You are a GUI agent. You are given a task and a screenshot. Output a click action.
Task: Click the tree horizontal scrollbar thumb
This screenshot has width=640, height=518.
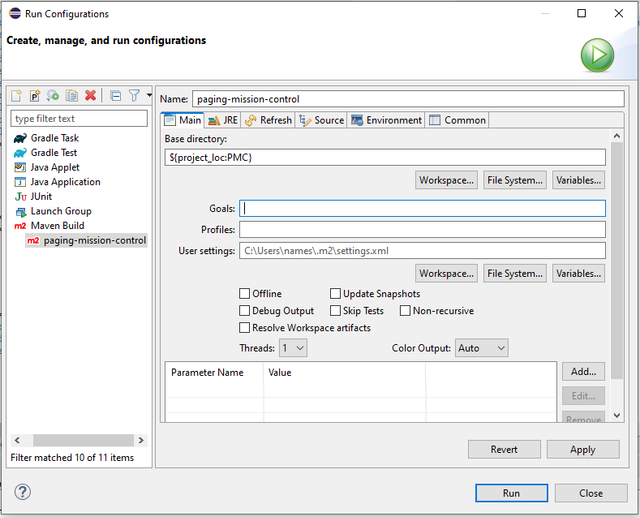(83, 440)
